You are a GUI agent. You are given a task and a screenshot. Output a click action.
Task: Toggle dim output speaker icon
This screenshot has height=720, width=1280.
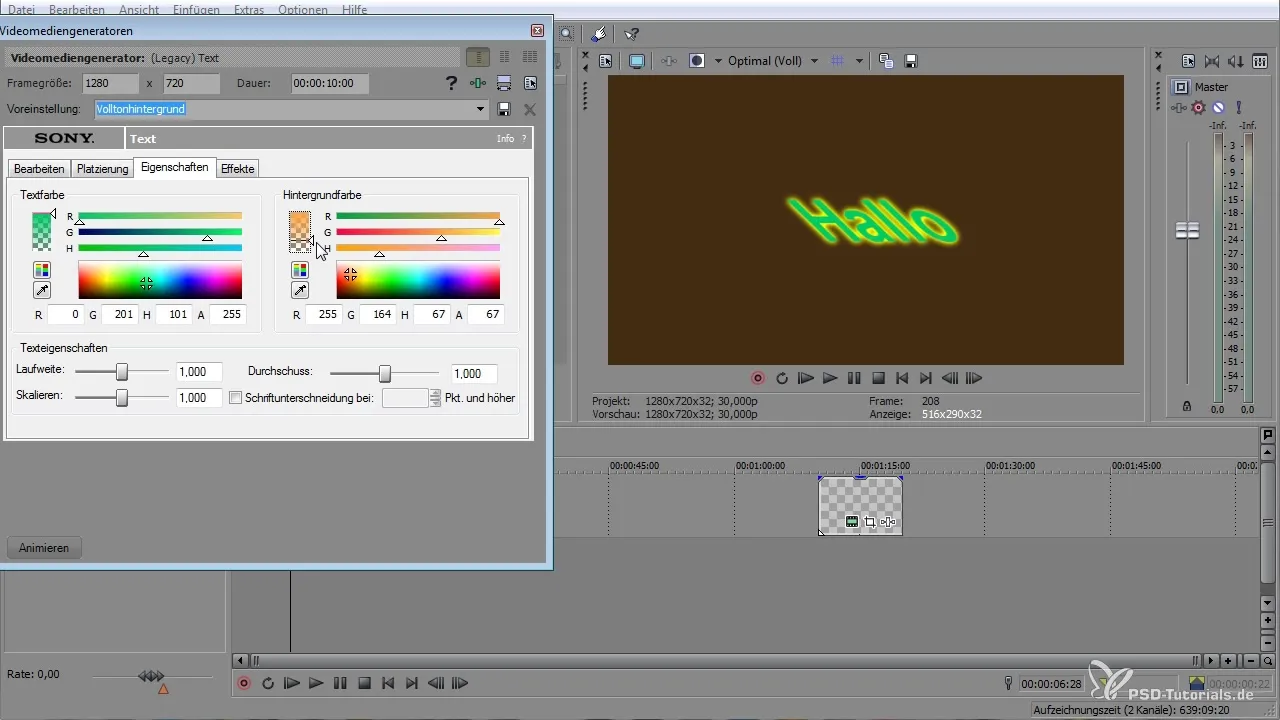(1236, 61)
